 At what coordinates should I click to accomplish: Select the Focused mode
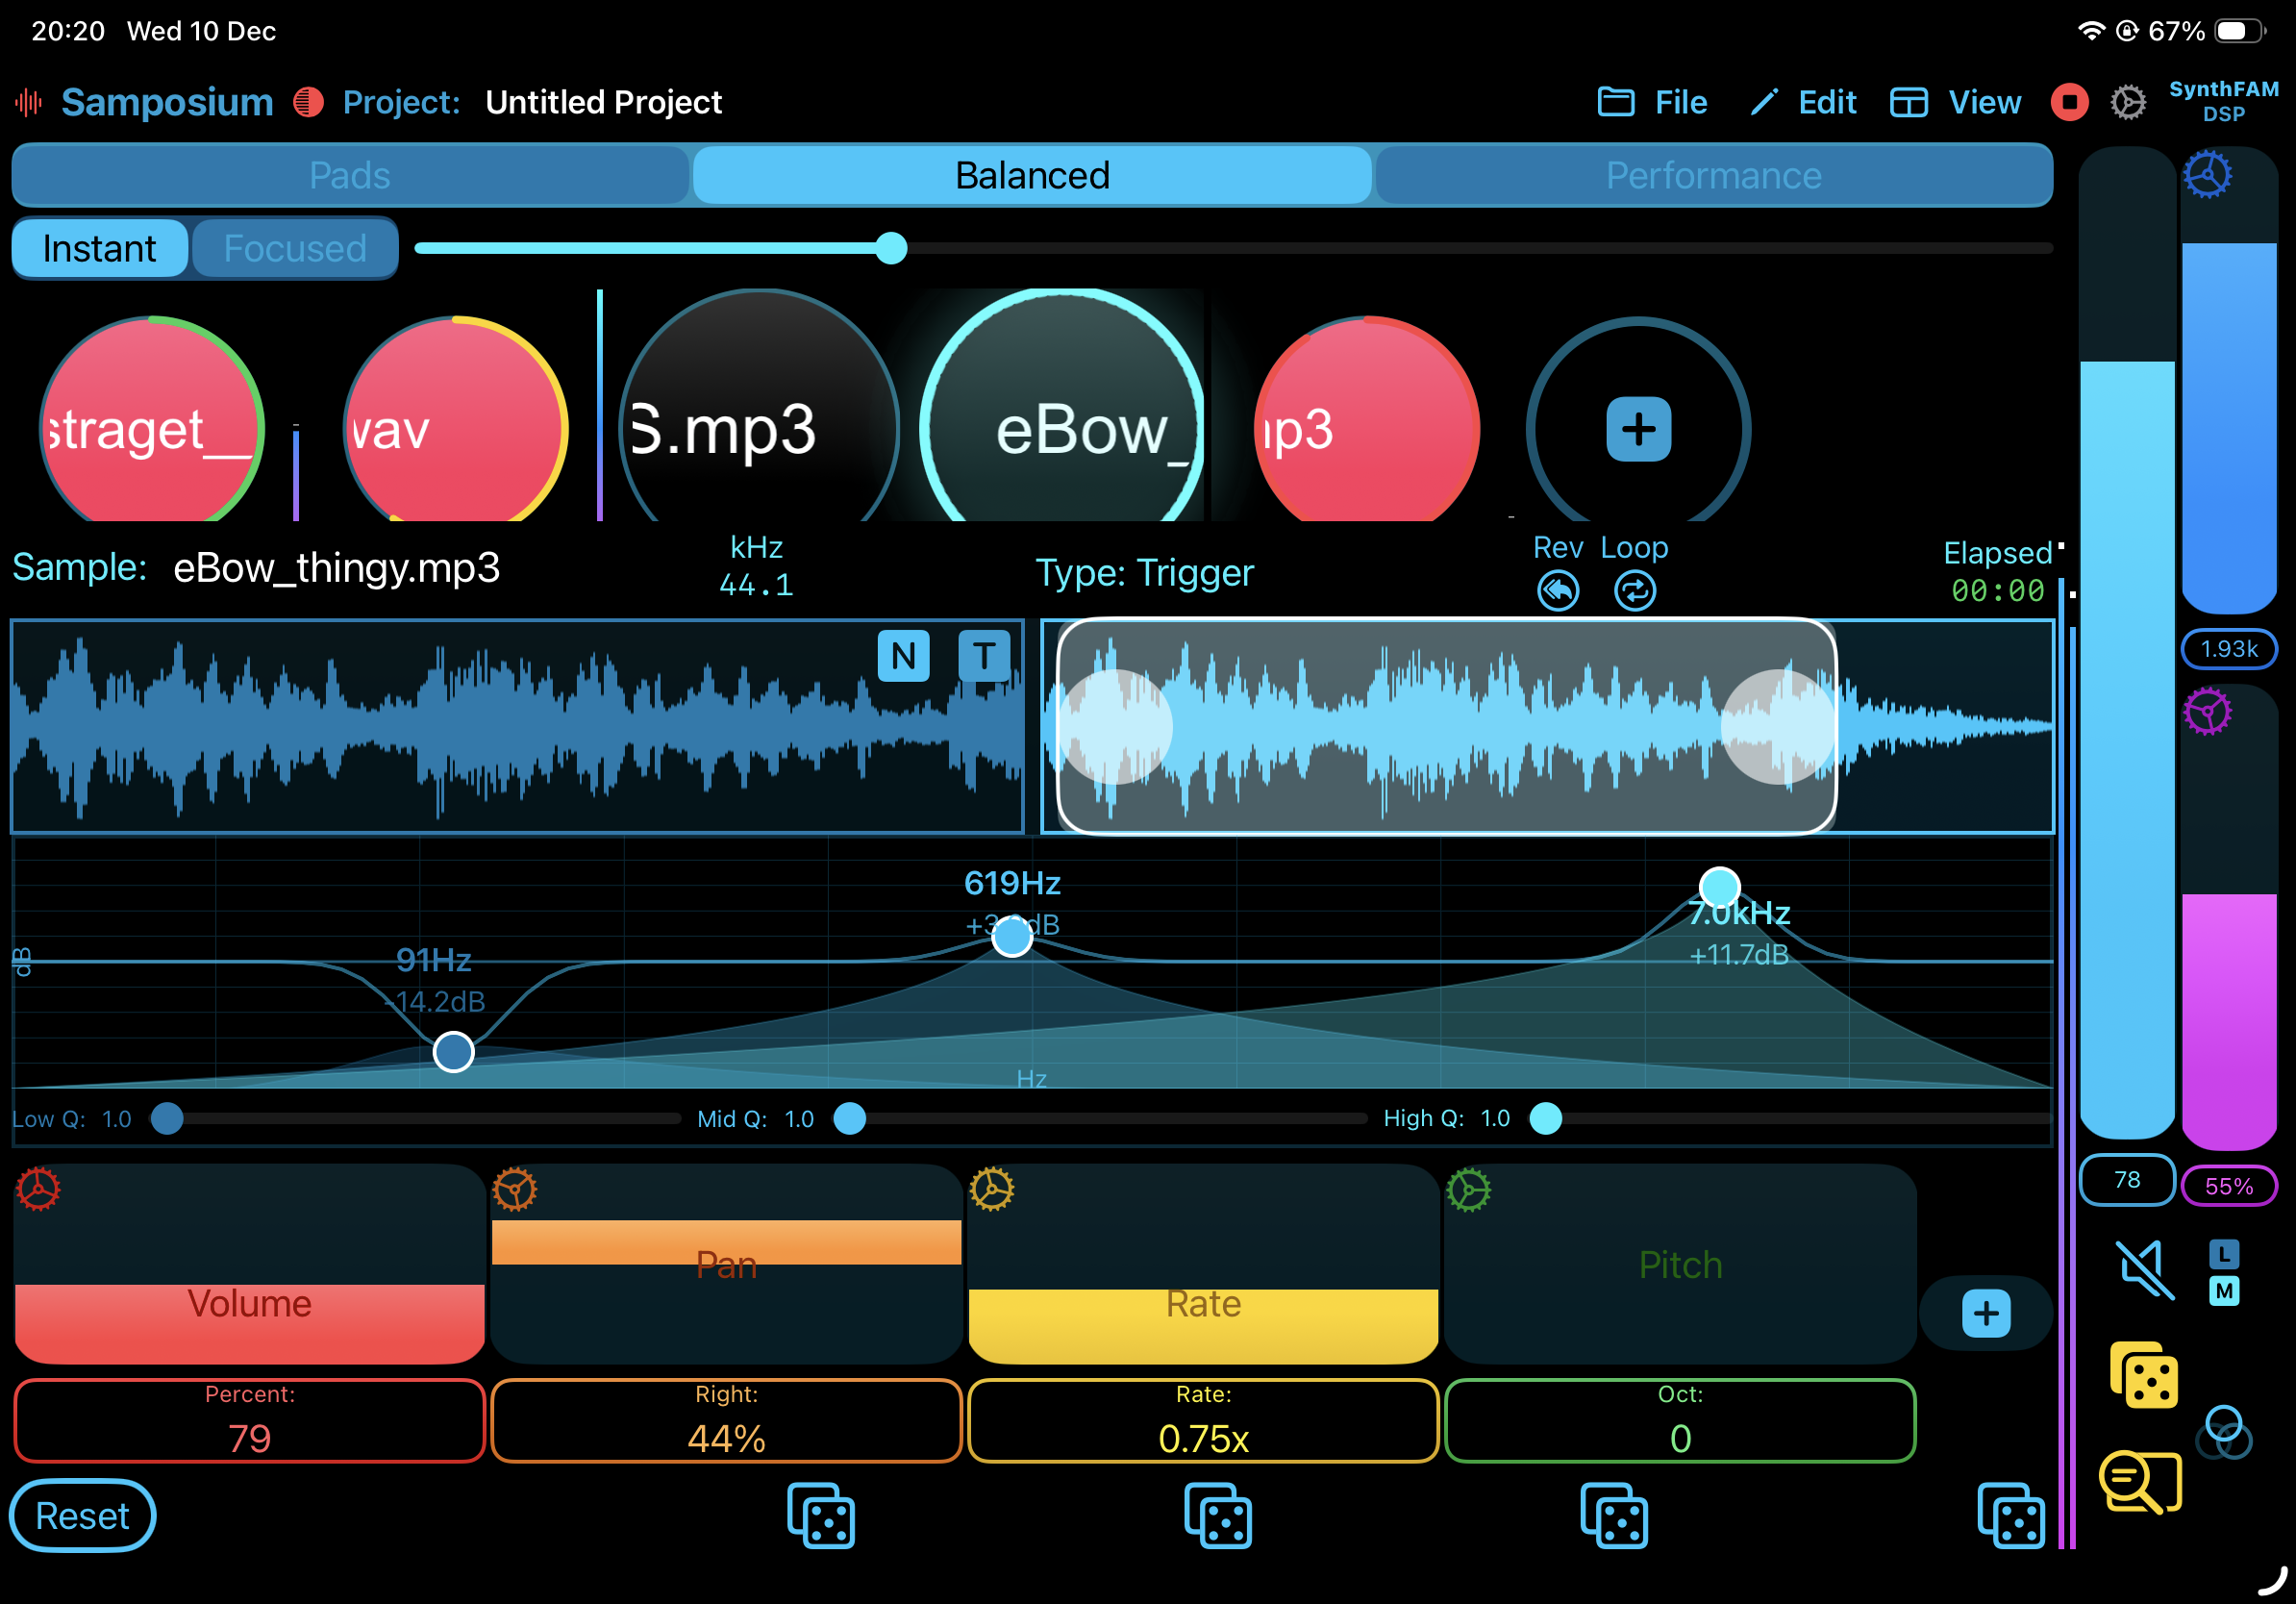[295, 248]
